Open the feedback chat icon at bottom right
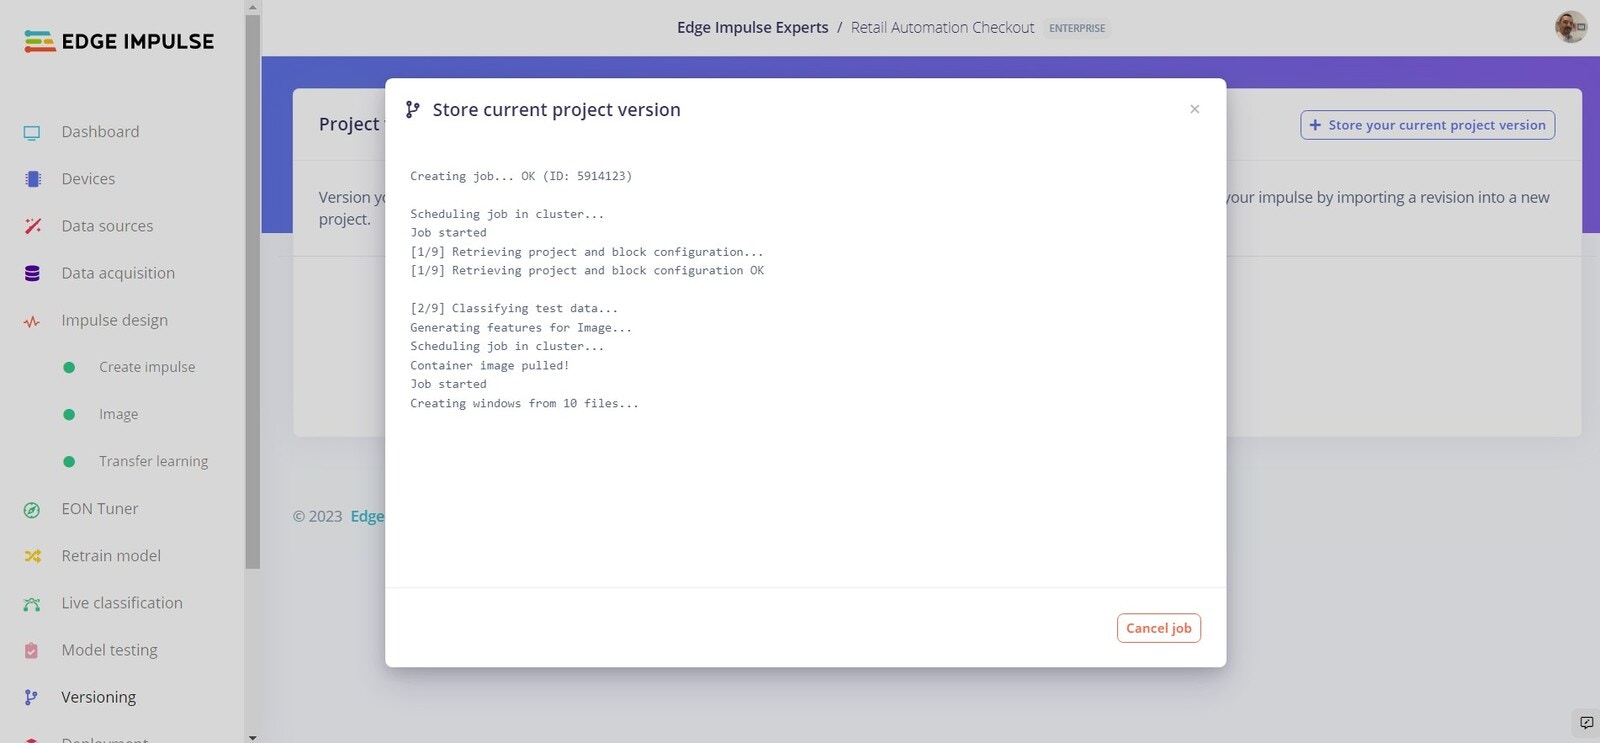 [x=1586, y=722]
